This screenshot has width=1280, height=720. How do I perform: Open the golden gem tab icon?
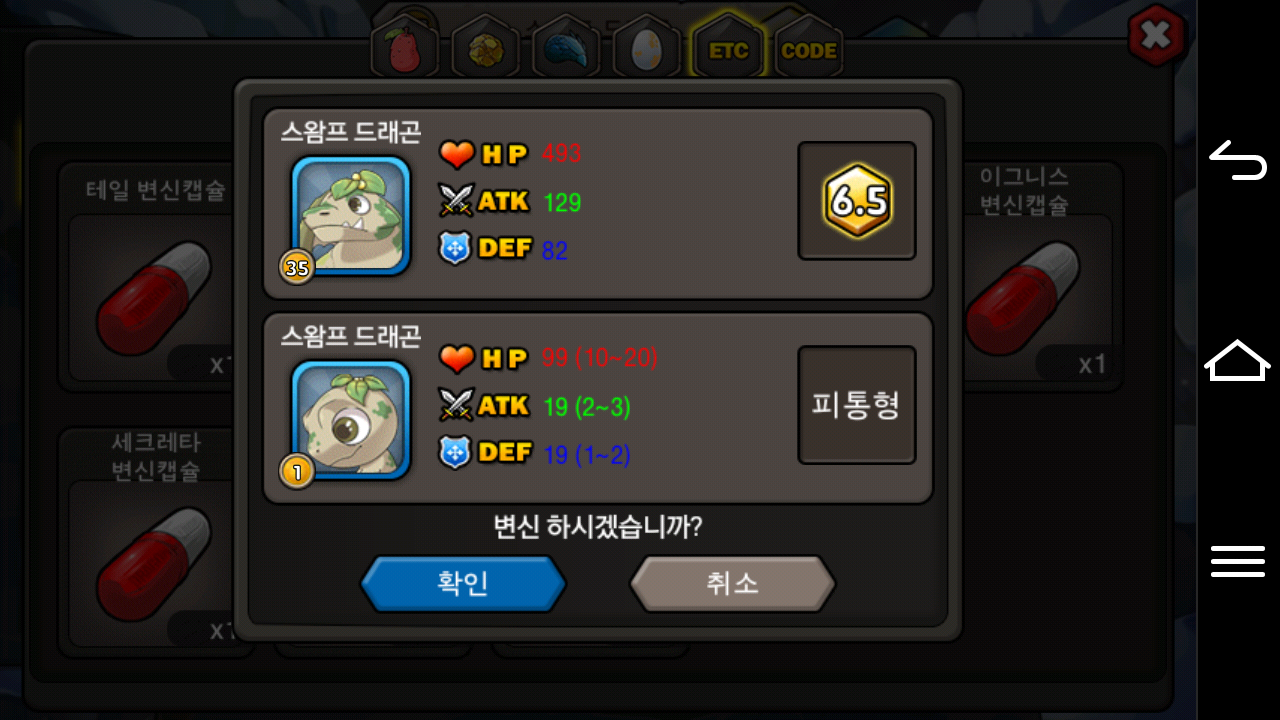coord(486,48)
